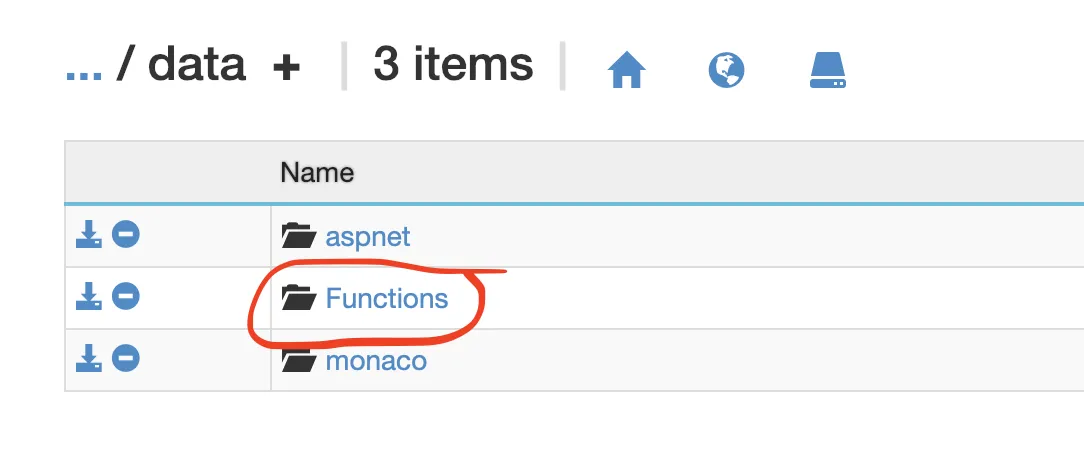Open the aspnet folder link
Screen dimensions: 1084x462
368,238
